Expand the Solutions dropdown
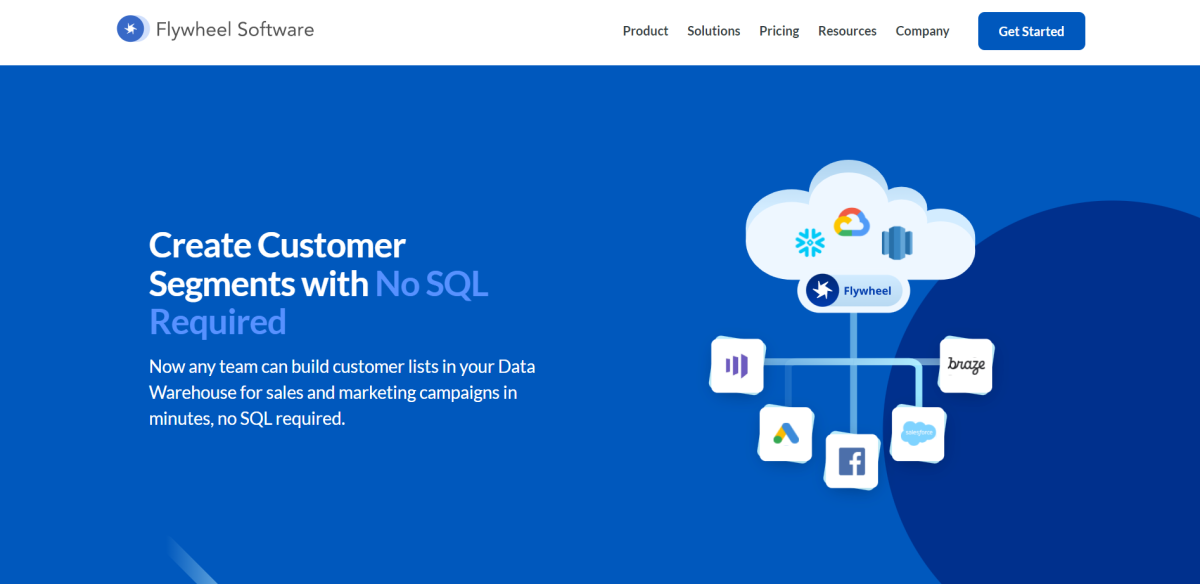 tap(713, 31)
